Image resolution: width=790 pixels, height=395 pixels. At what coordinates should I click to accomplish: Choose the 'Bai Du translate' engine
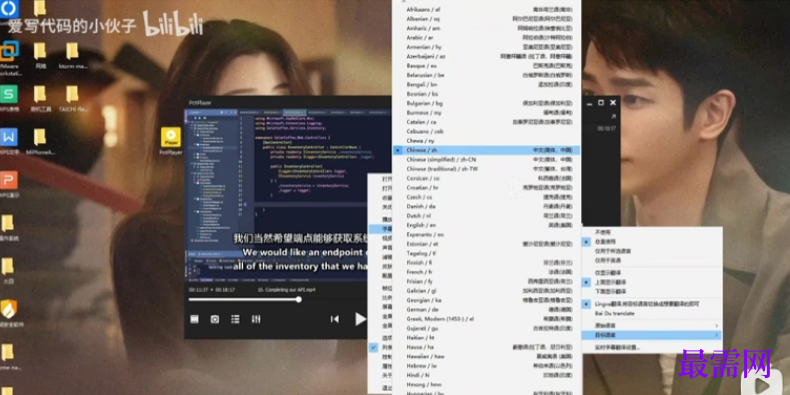652,313
